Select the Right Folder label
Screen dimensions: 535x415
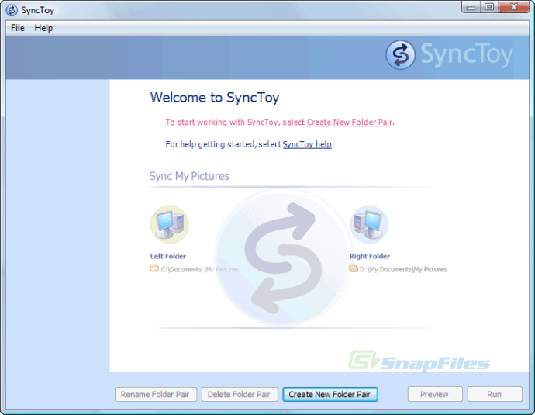(370, 256)
